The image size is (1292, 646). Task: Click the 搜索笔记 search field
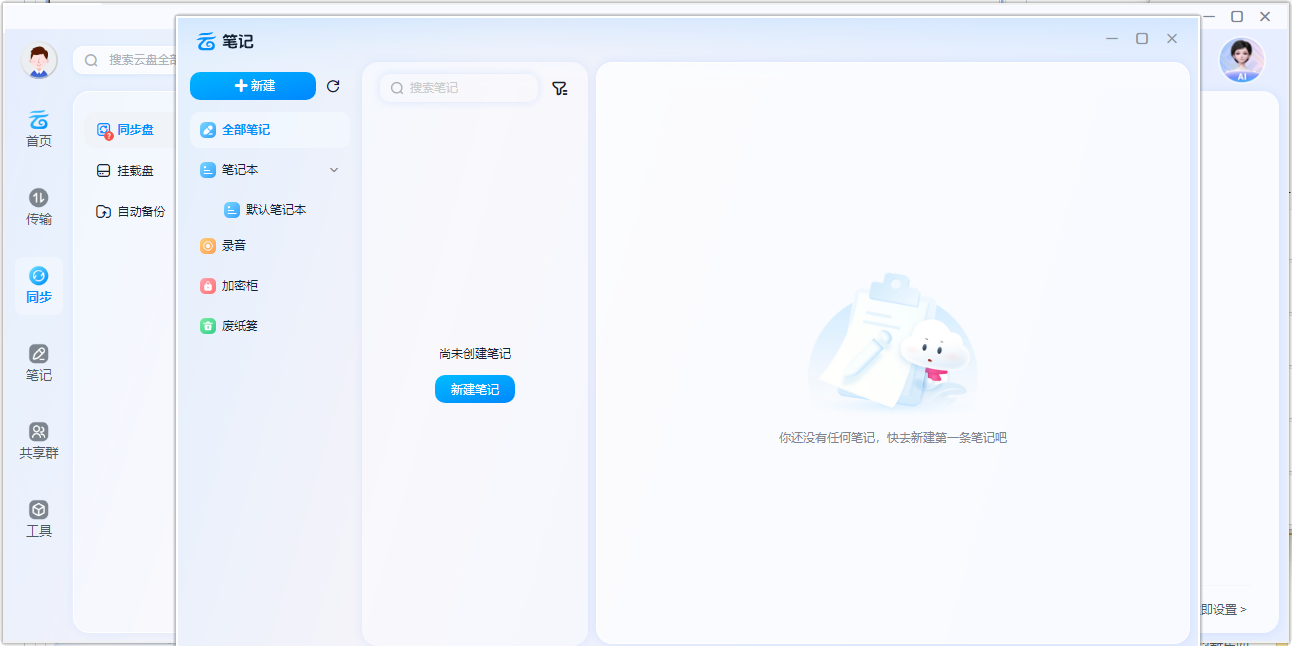[459, 88]
